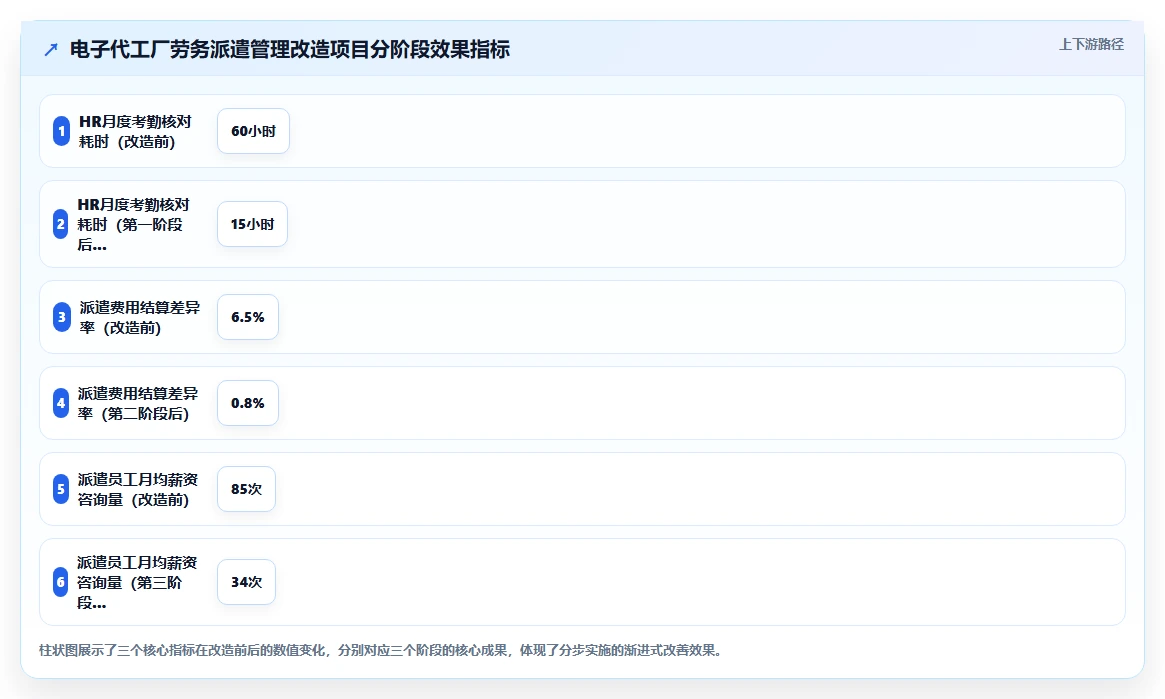Click number badge 3 for 派遣费用结算差异率（改造前）
Screen dimensions: 1165x699
[x=62, y=317]
